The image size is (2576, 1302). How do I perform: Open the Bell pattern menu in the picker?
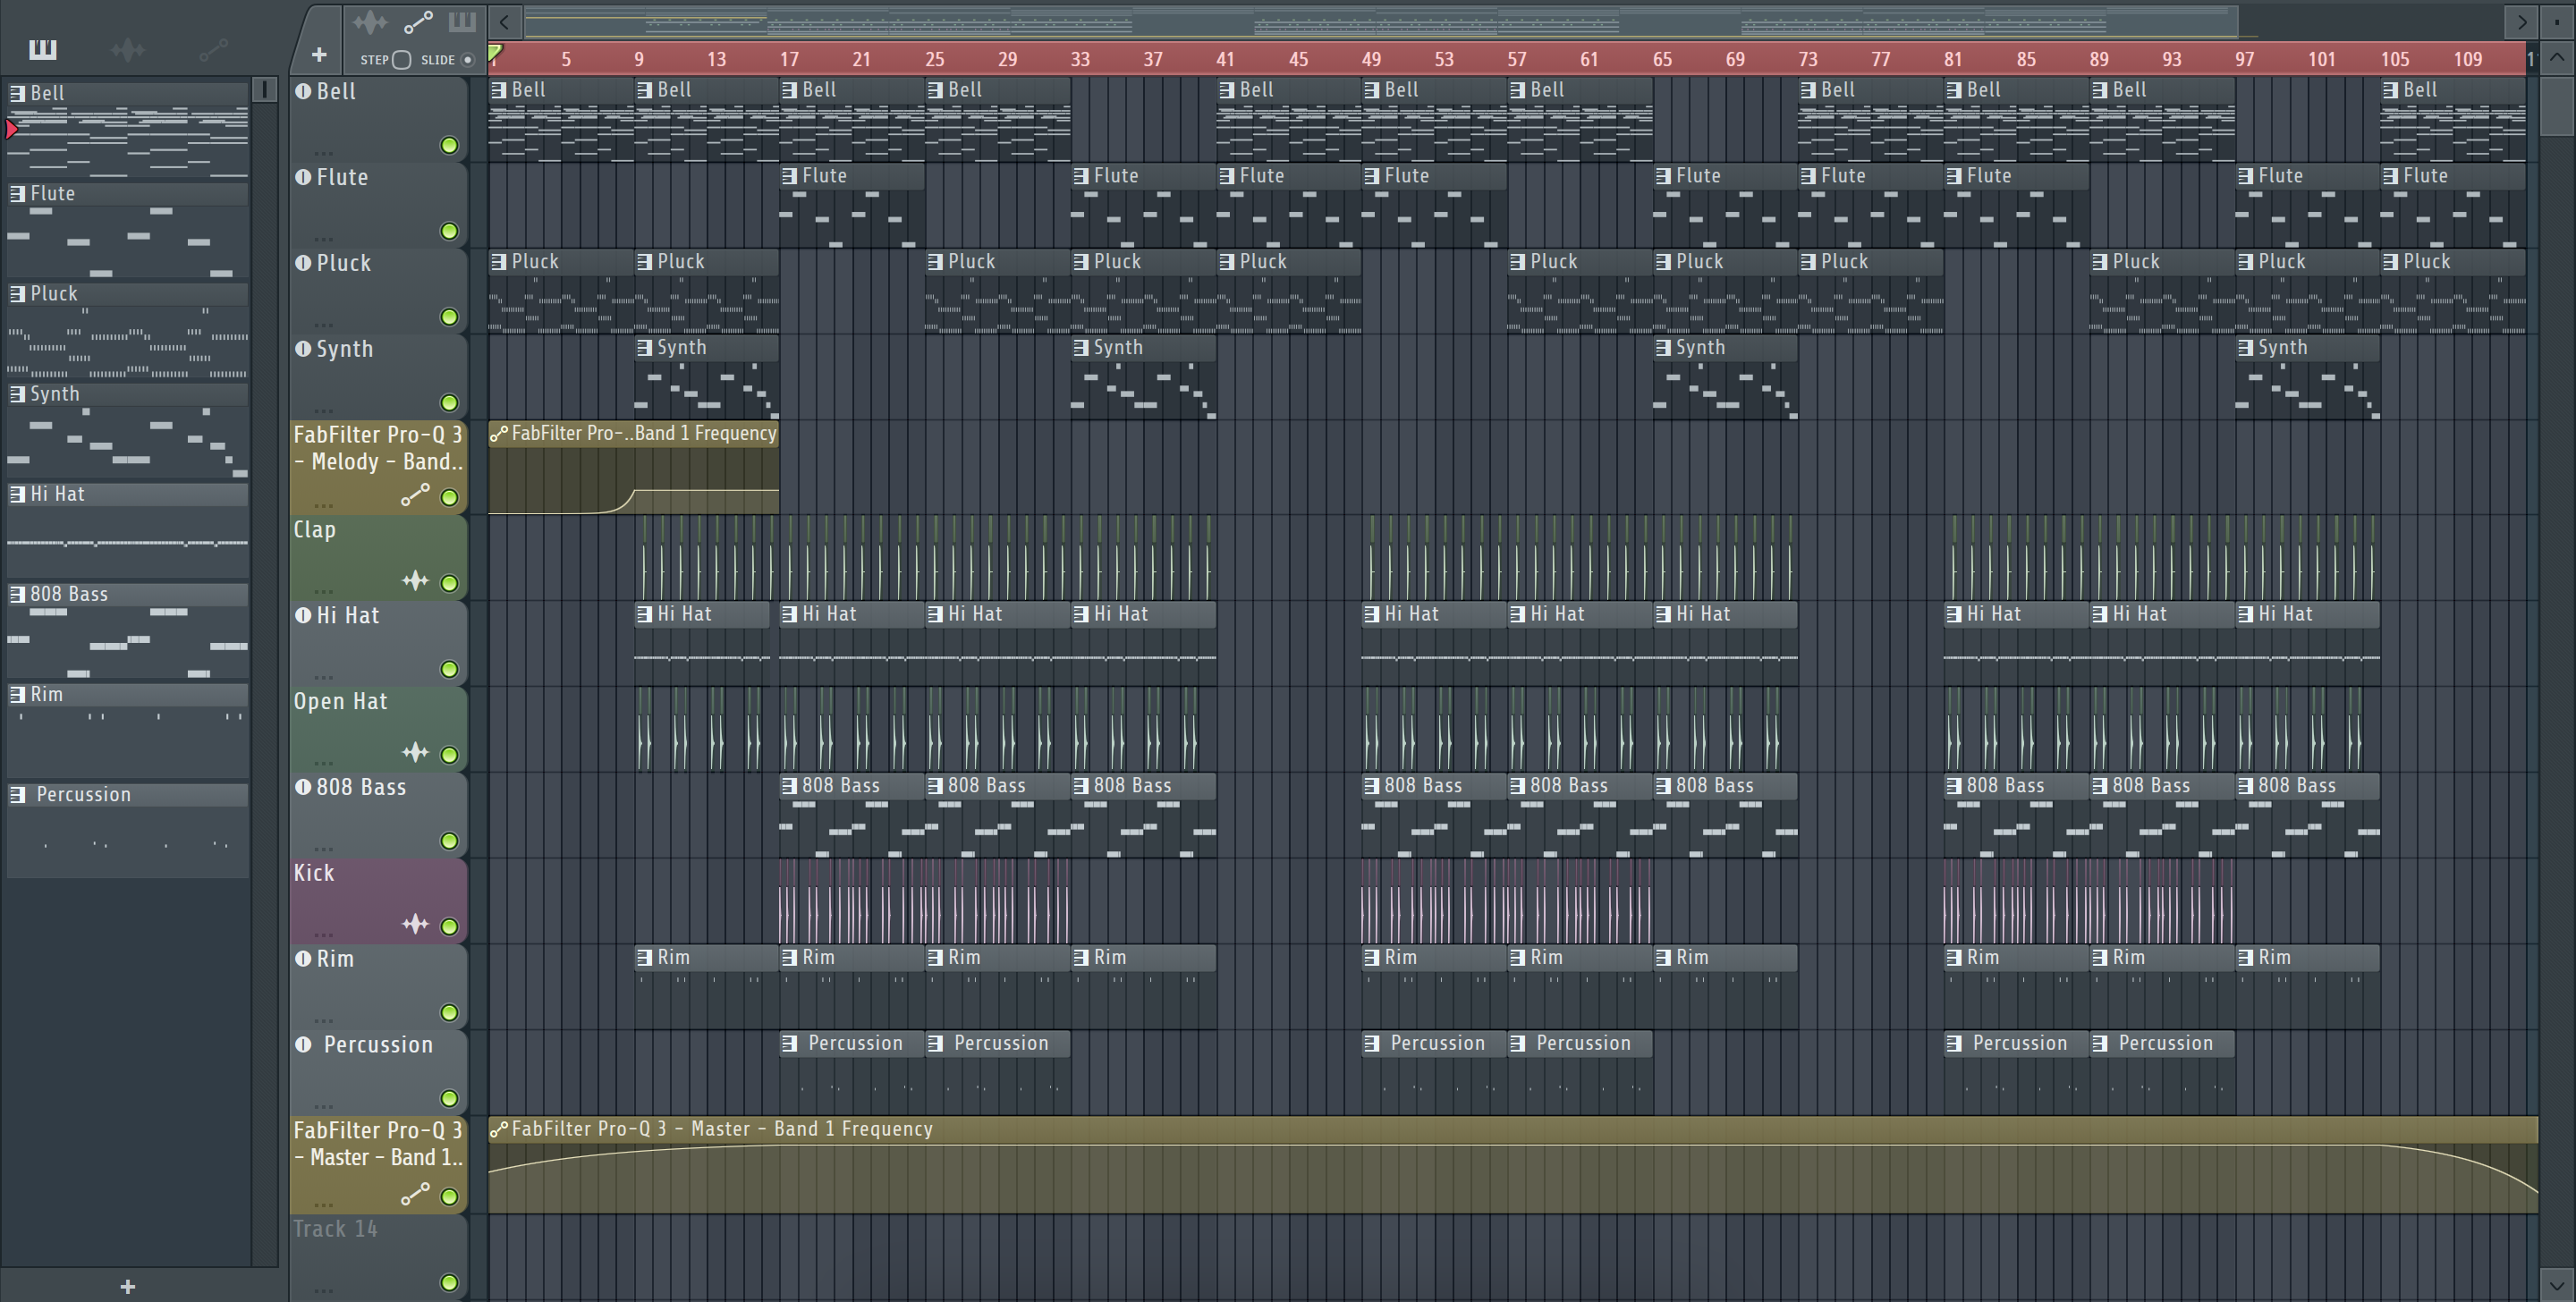pyautogui.click(x=17, y=93)
